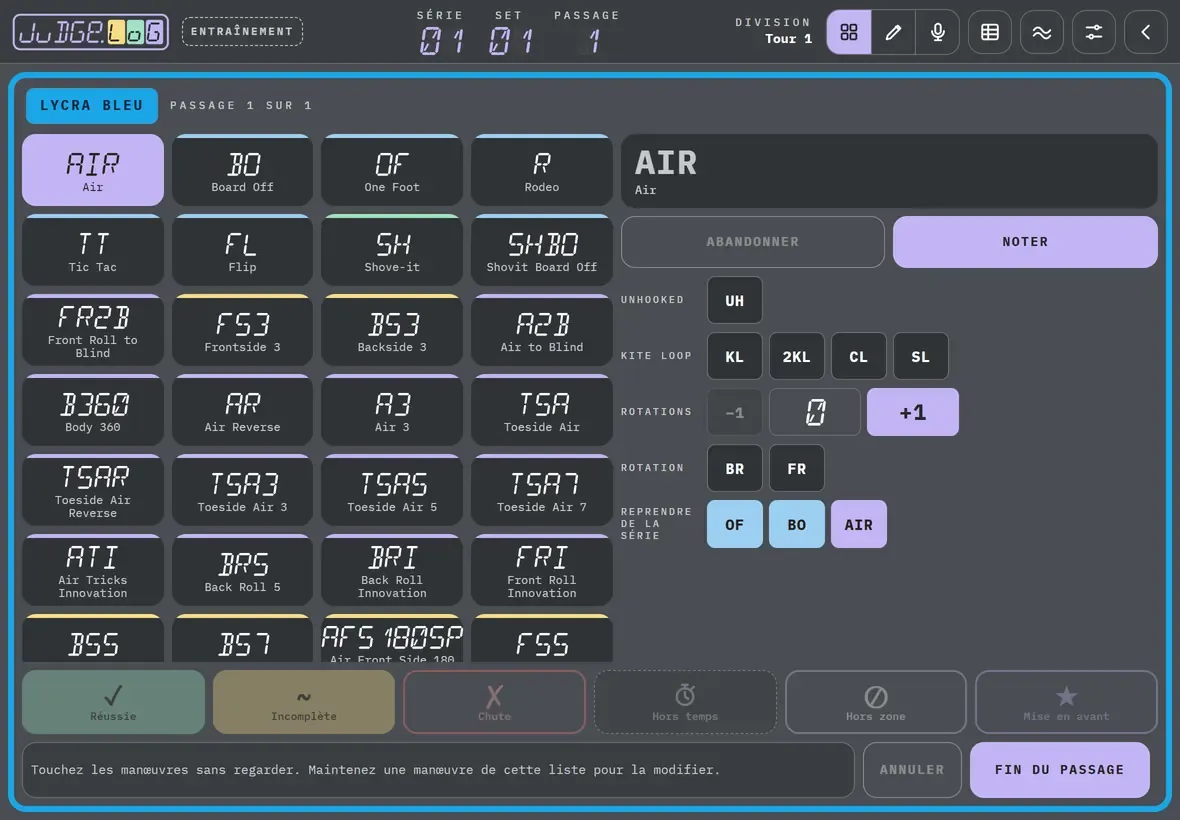Open the sliders settings icon
Image resolution: width=1180 pixels, height=820 pixels.
(1093, 32)
